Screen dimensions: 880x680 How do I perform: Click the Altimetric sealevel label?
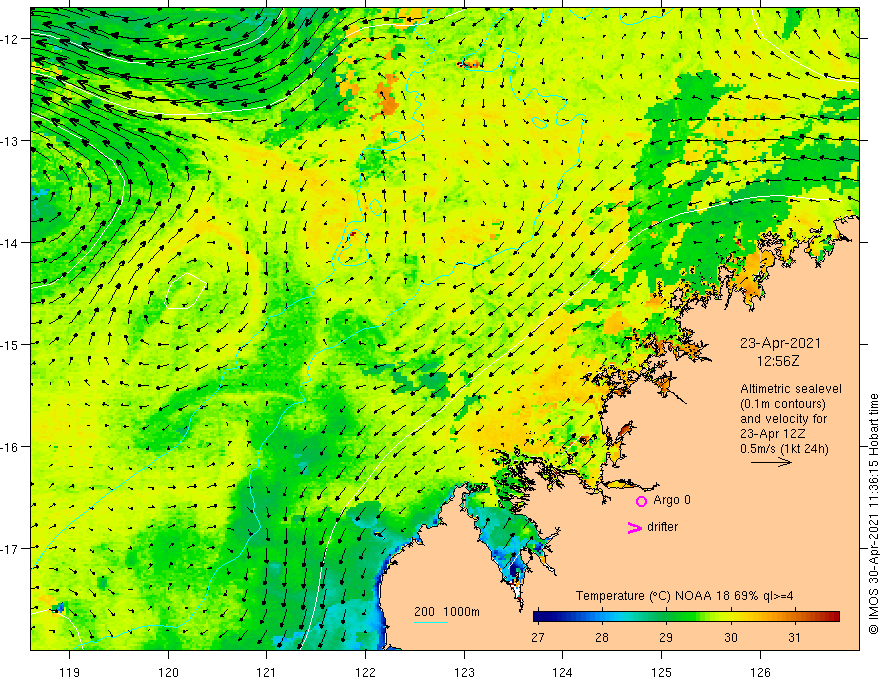tap(791, 389)
